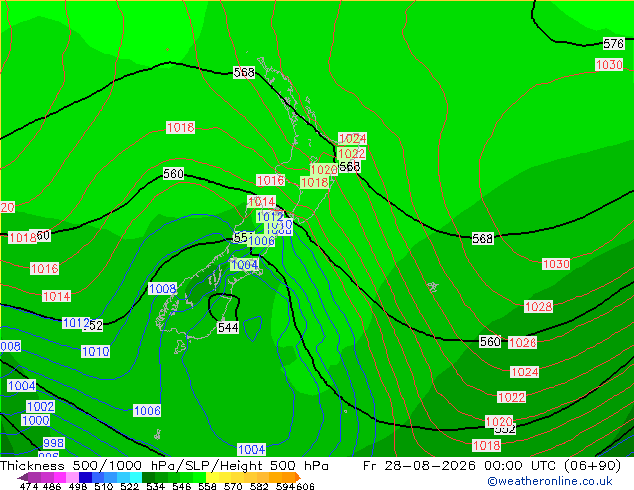Click the yellow legend swatch above 558

point(212,477)
